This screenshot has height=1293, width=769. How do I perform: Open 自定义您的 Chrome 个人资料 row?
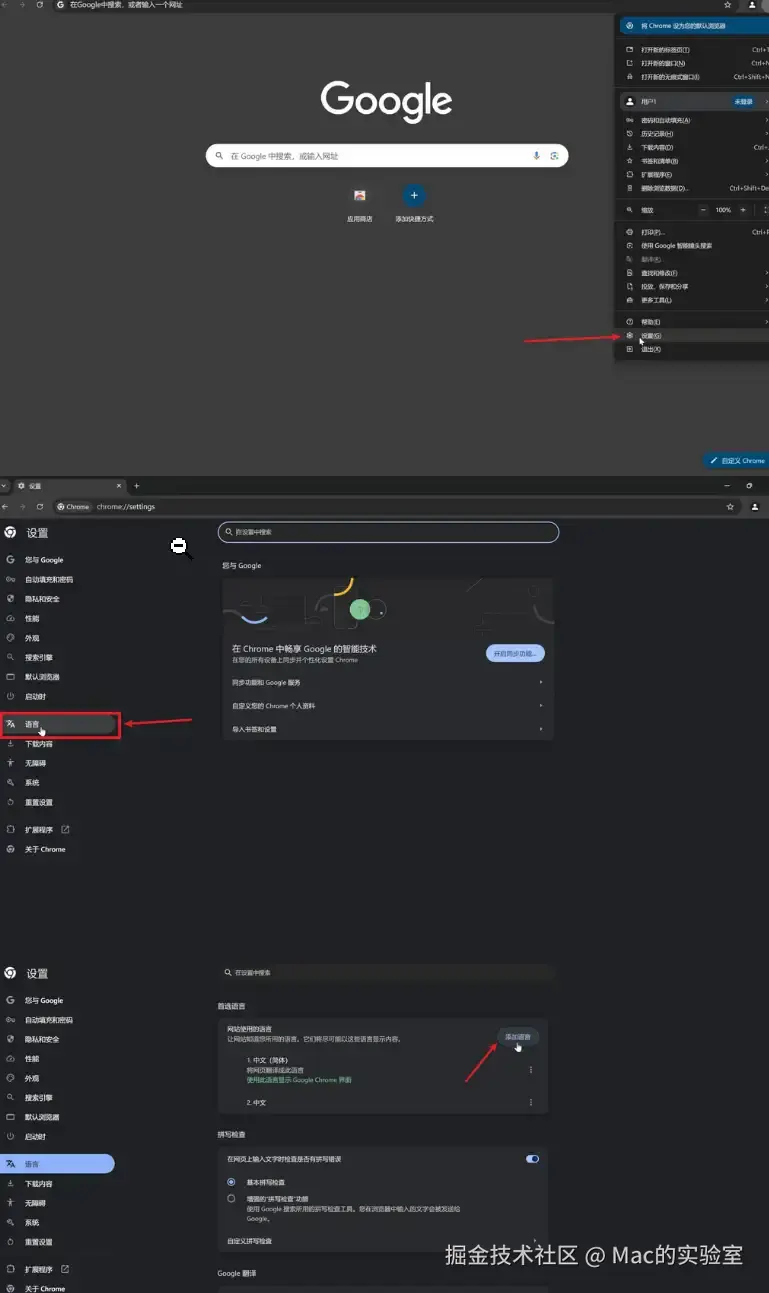click(388, 706)
